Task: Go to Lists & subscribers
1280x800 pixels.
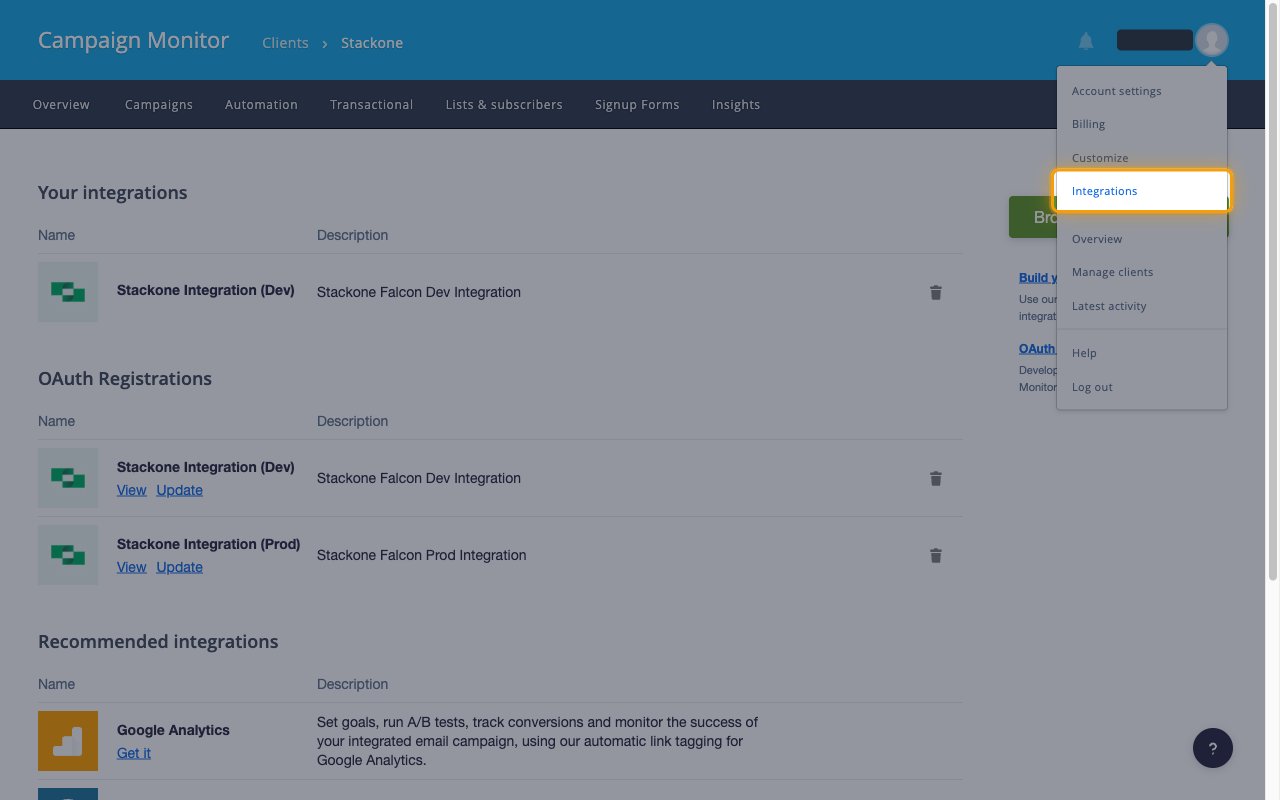Action: (x=504, y=104)
